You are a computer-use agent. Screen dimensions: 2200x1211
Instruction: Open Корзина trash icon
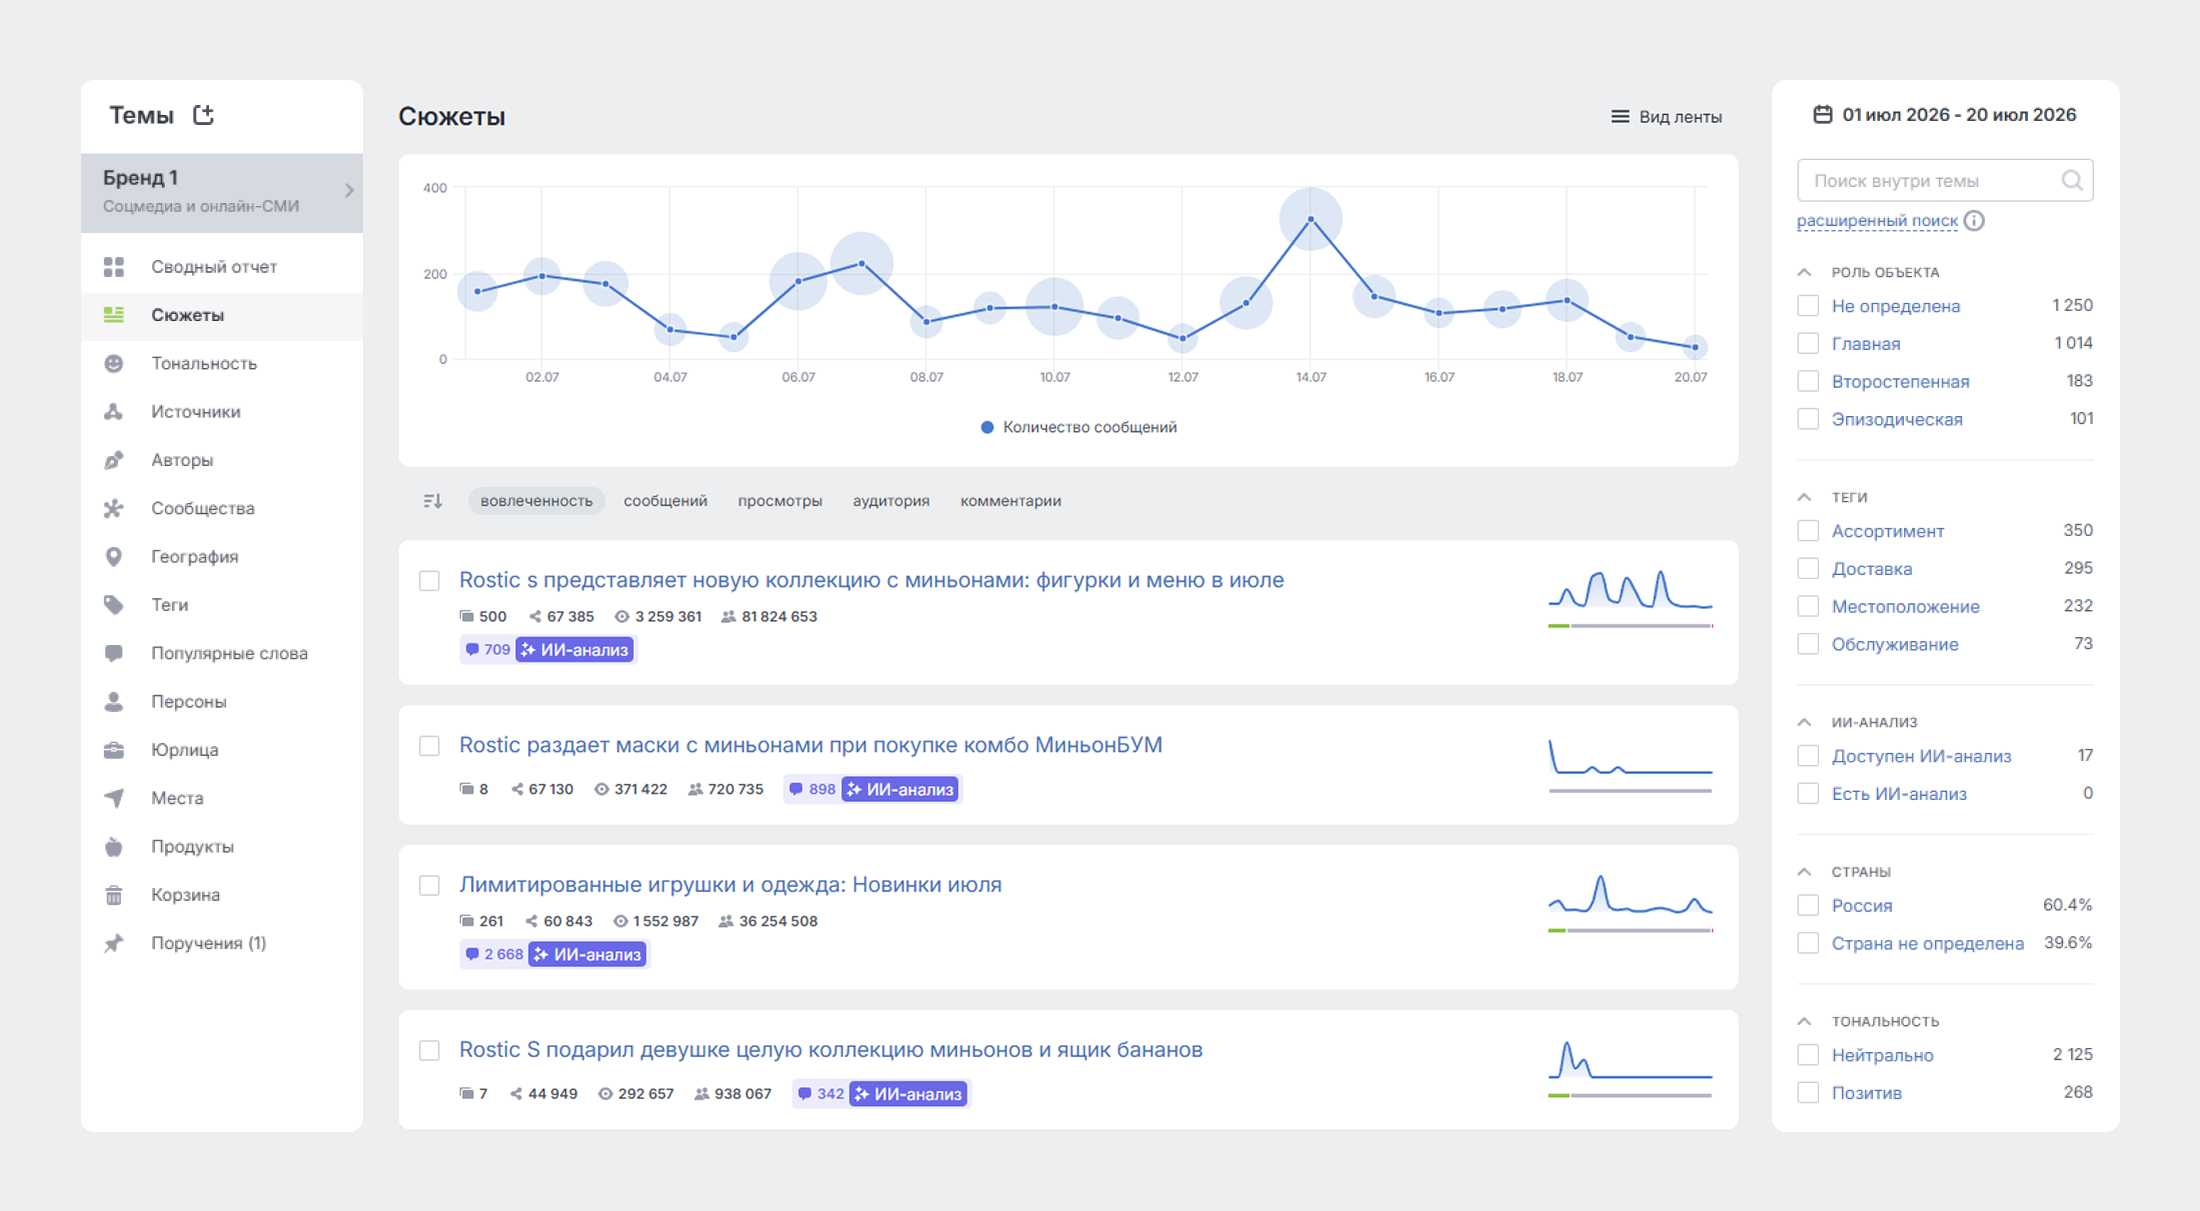pyautogui.click(x=114, y=895)
